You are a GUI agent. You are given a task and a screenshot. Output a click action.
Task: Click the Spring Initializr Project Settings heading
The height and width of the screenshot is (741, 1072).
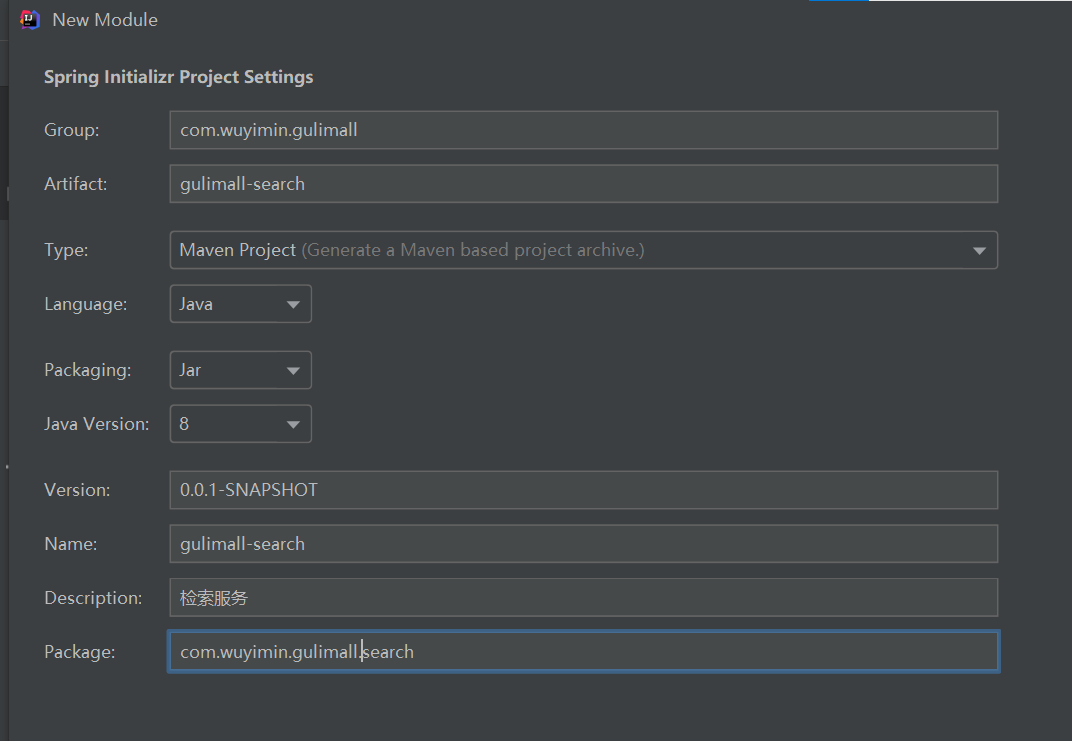click(x=178, y=77)
